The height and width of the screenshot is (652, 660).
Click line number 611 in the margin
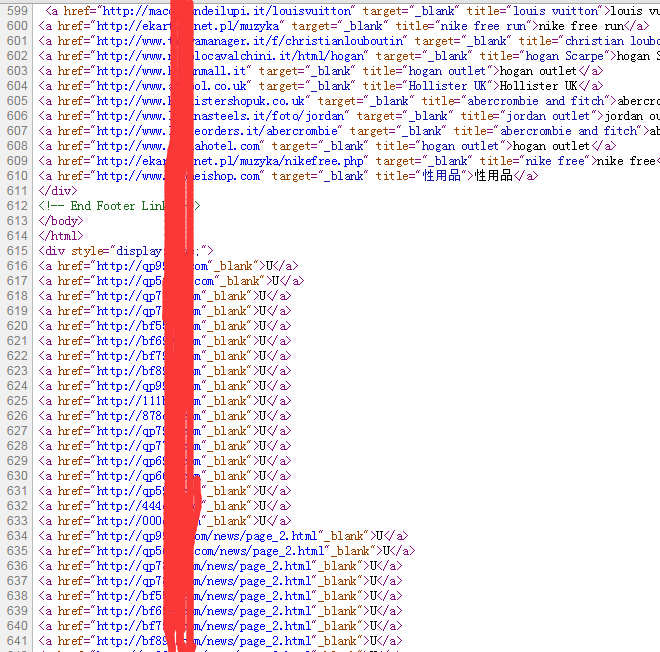17,191
